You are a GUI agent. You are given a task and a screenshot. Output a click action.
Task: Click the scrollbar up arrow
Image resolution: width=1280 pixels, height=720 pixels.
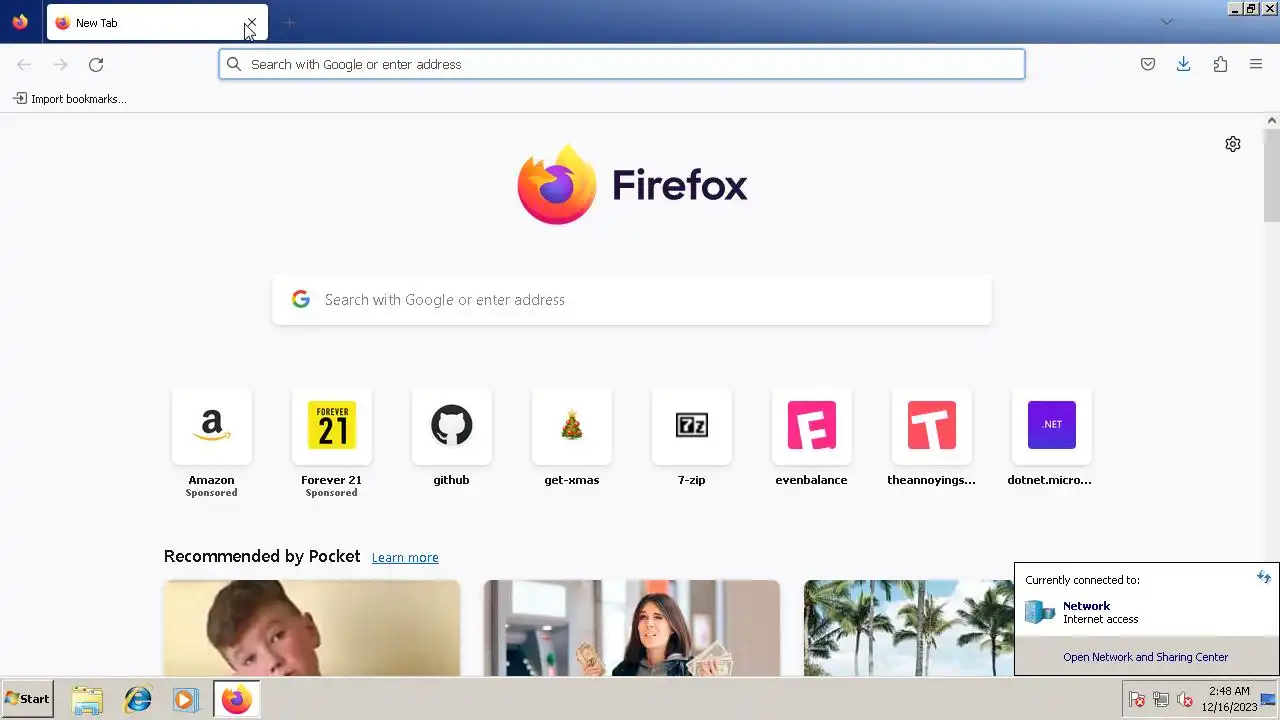pos(1271,120)
